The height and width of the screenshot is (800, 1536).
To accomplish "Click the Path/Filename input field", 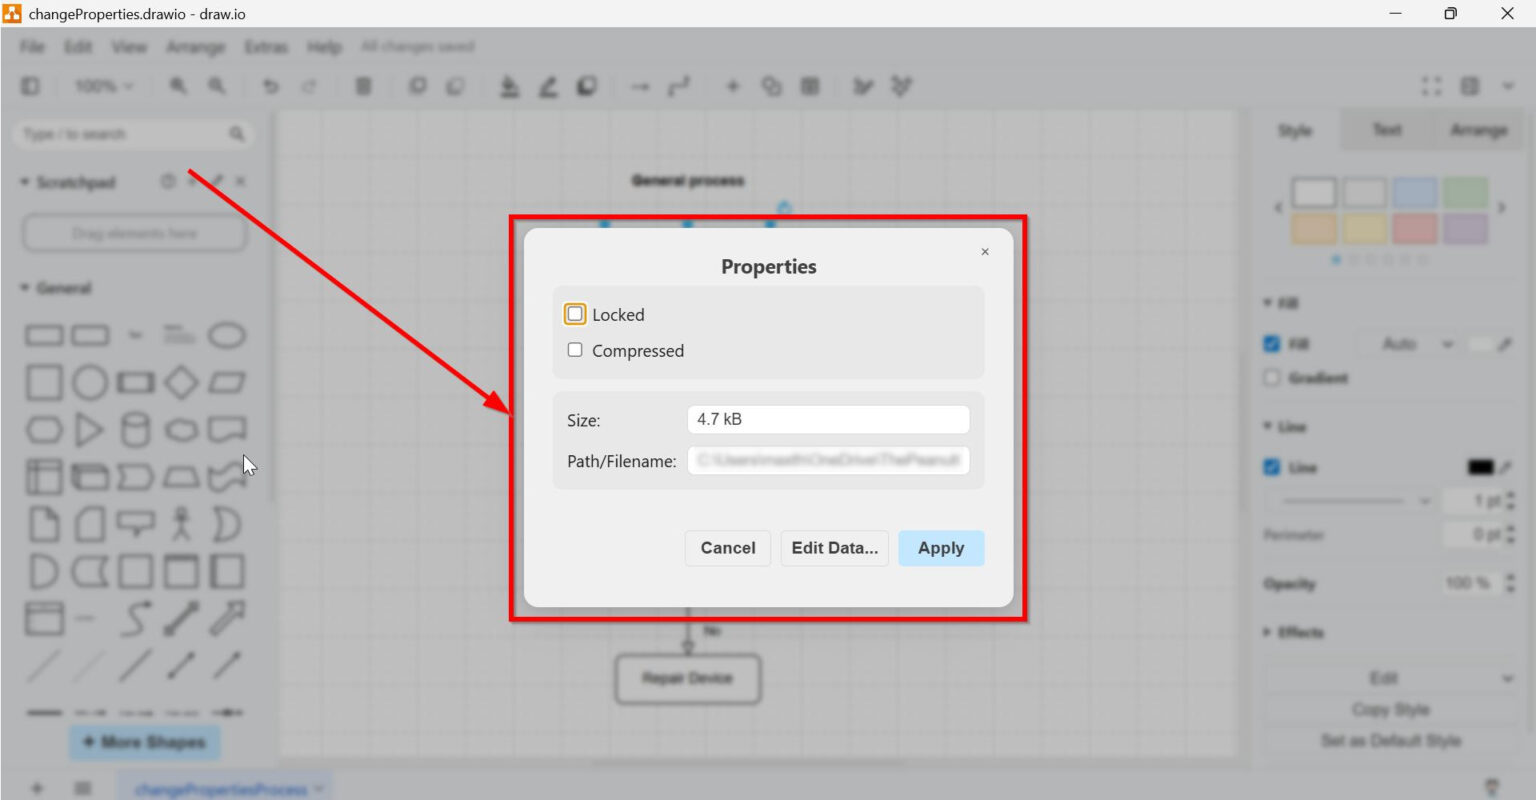I will [828, 461].
